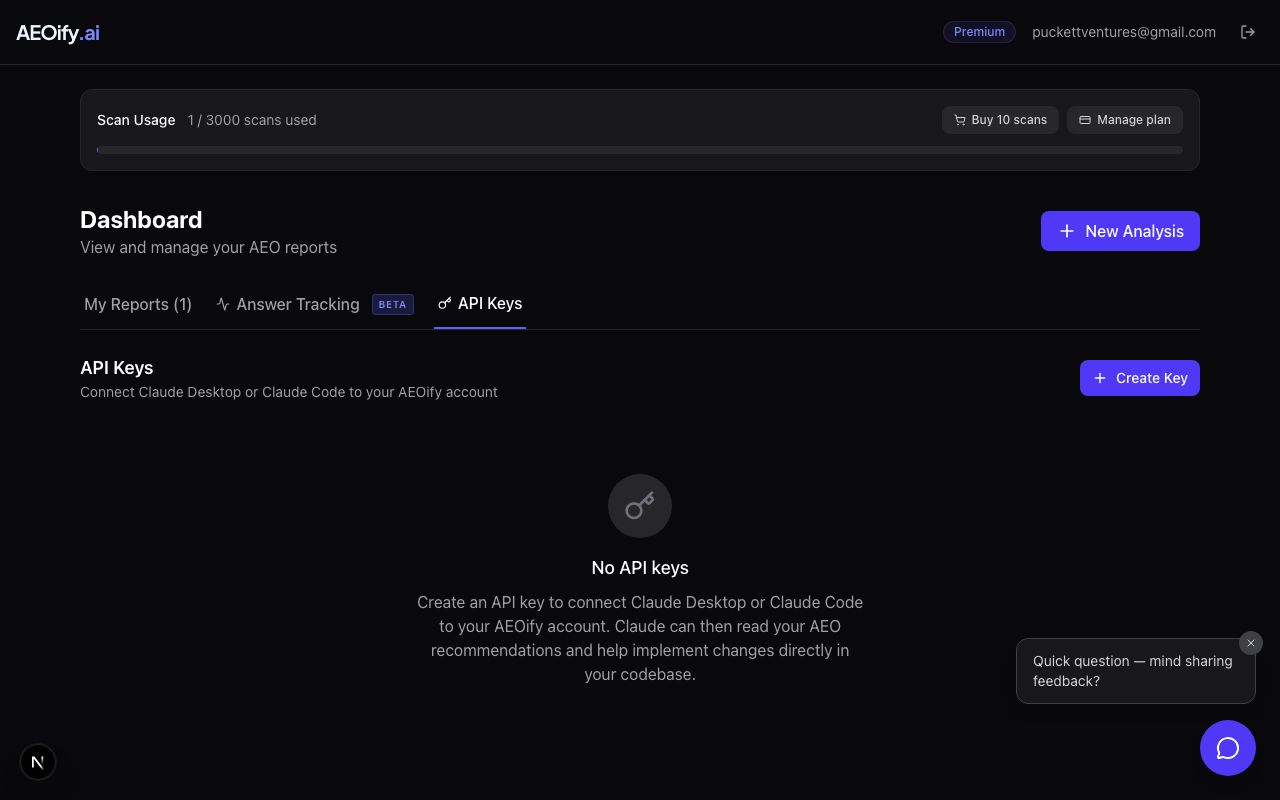1280x800 pixels.
Task: Click the N avatar in the bottom left
Action: pyautogui.click(x=37, y=761)
